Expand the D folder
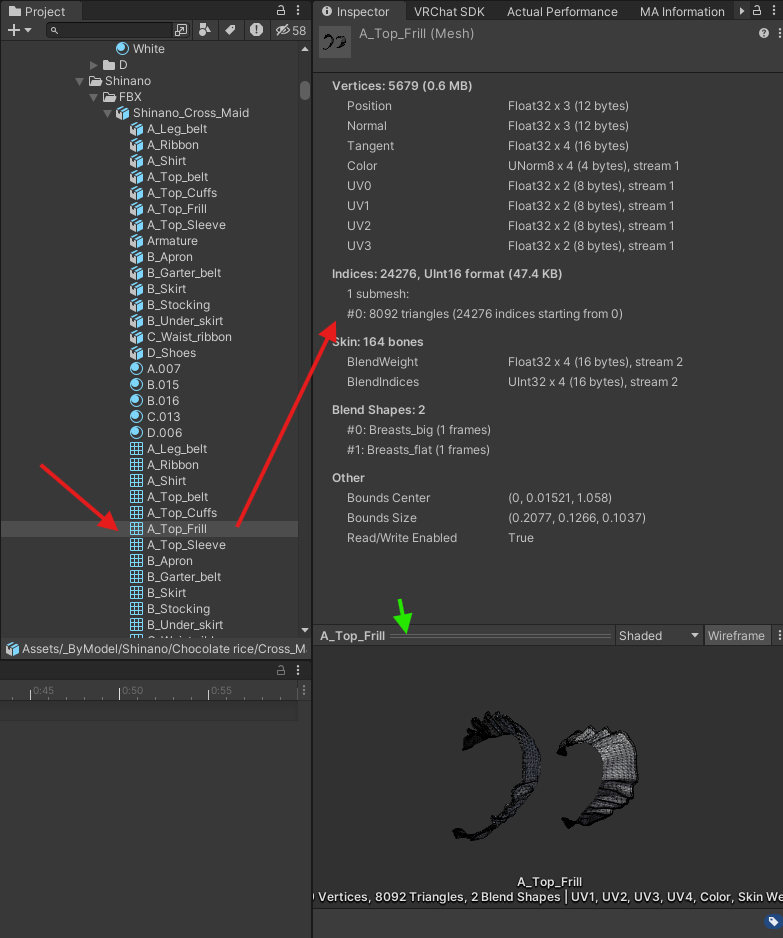Image resolution: width=783 pixels, height=938 pixels. (93, 65)
